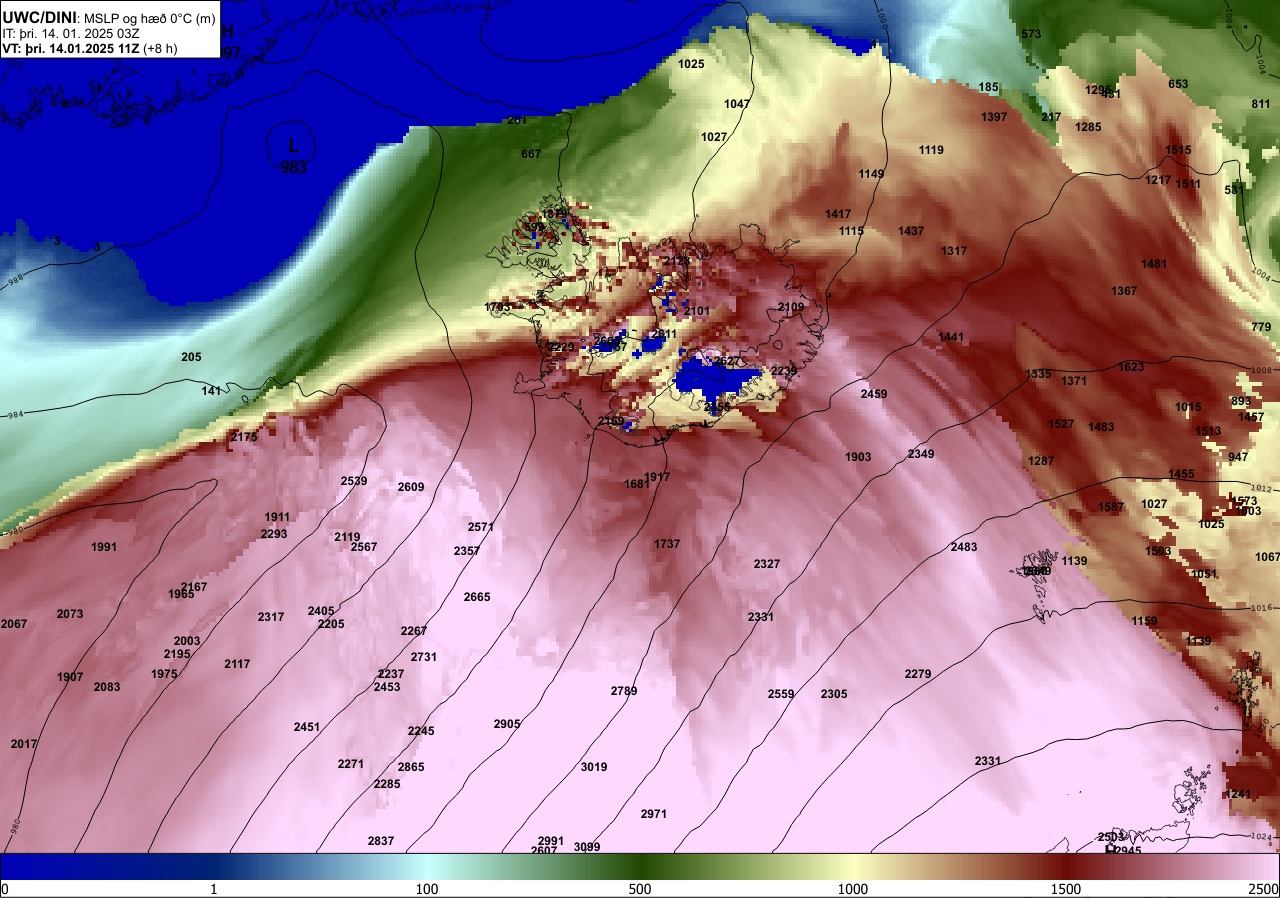Click the 2945 height value
Viewport: 1280px width, 898px height.
click(1128, 851)
